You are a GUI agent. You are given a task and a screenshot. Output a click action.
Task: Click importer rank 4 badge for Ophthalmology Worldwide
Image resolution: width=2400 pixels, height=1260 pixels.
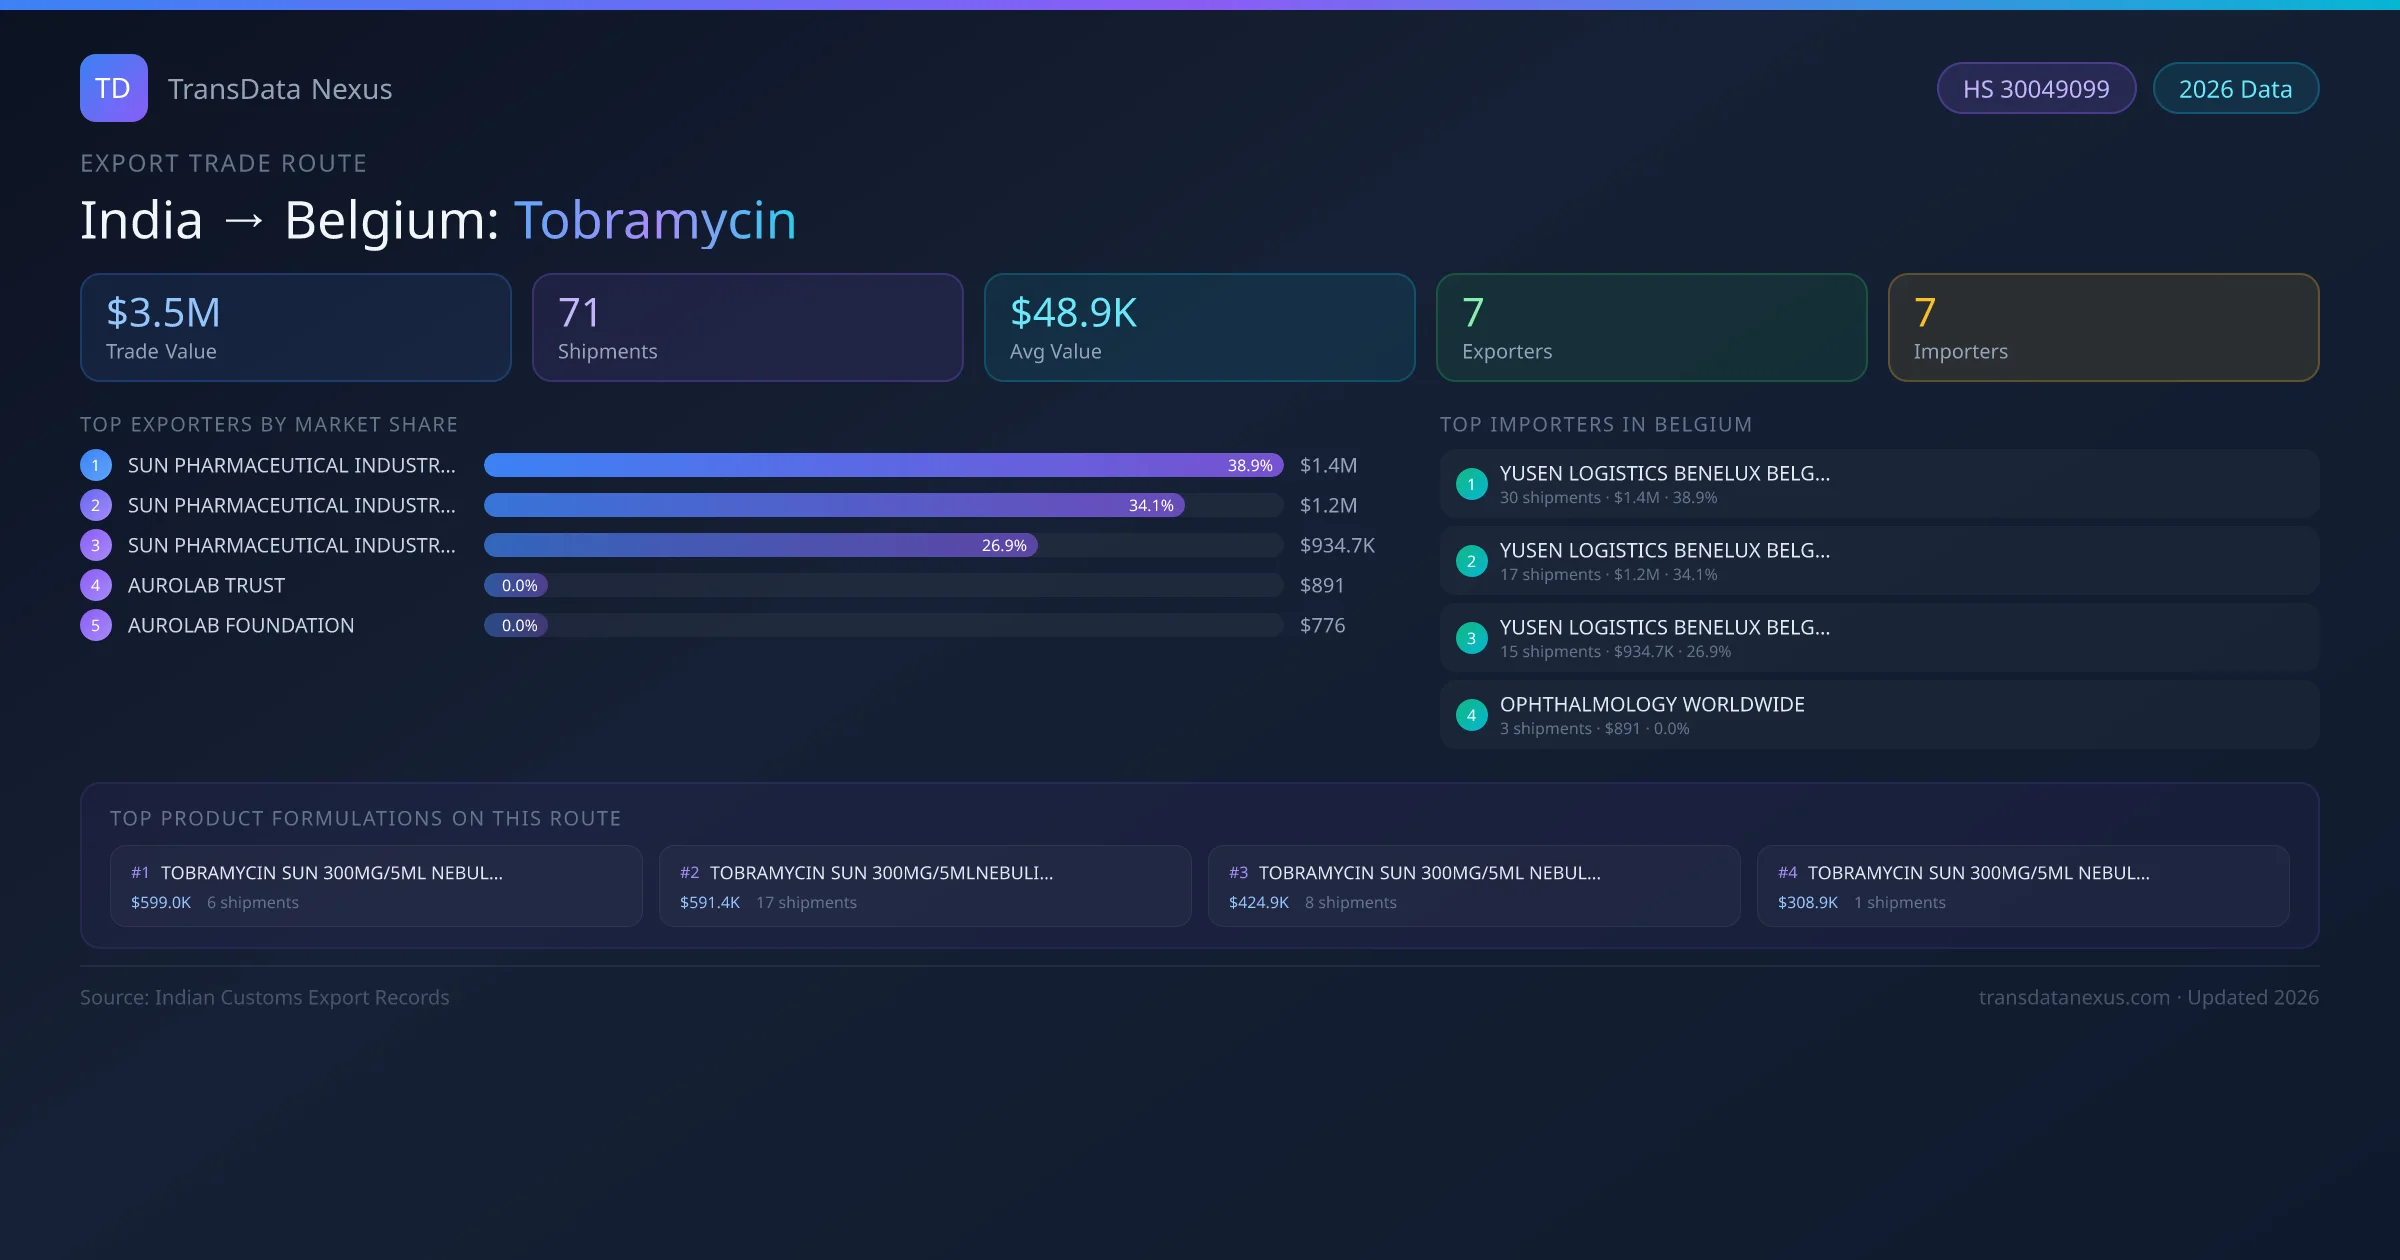pos(1471,715)
